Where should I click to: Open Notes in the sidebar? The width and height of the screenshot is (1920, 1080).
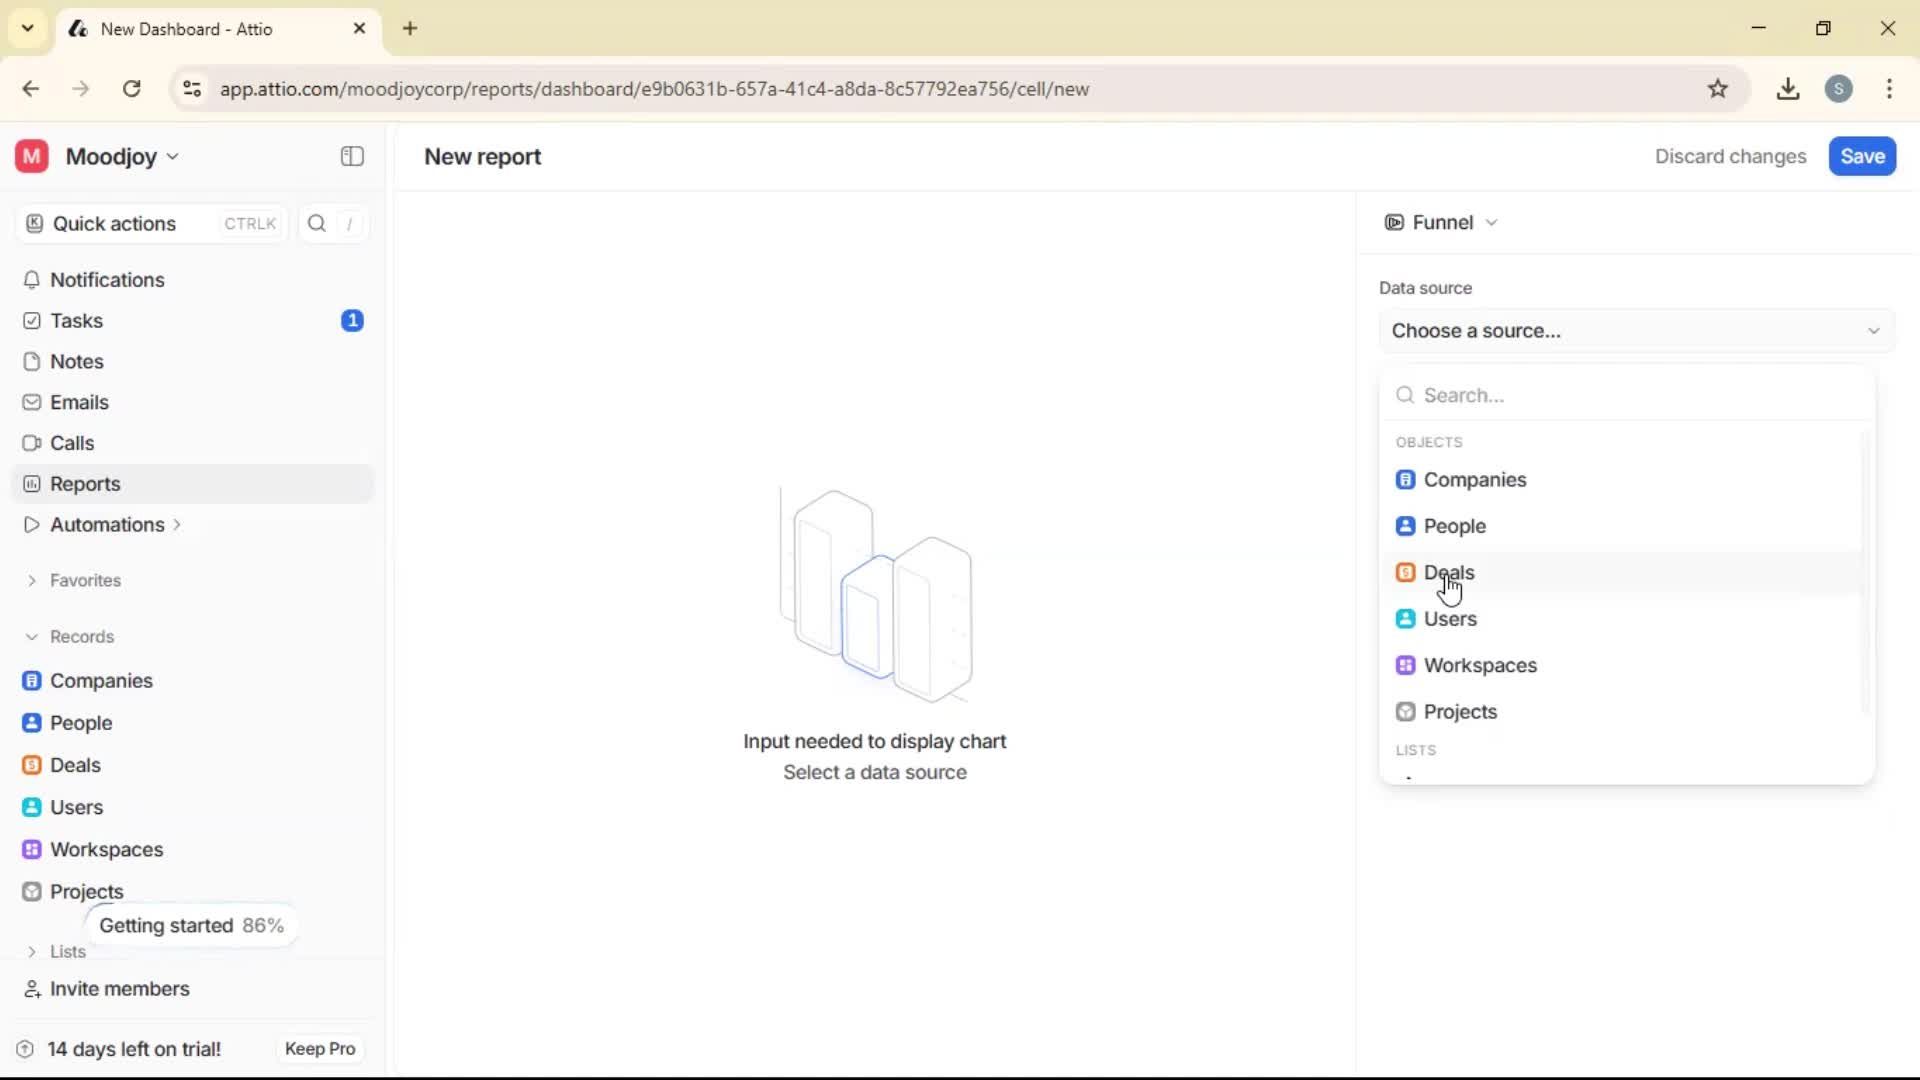coord(76,361)
